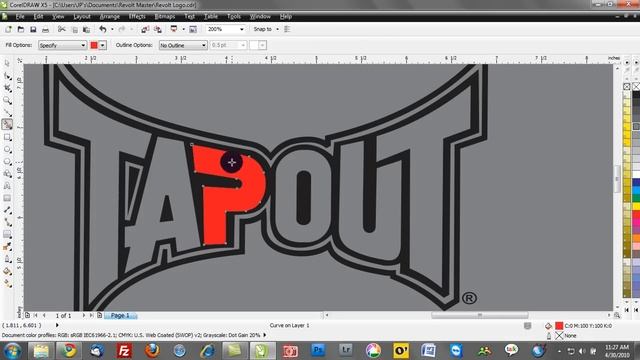The image size is (640, 360).
Task: Select the Interactive Fill tool
Action: pos(7,283)
